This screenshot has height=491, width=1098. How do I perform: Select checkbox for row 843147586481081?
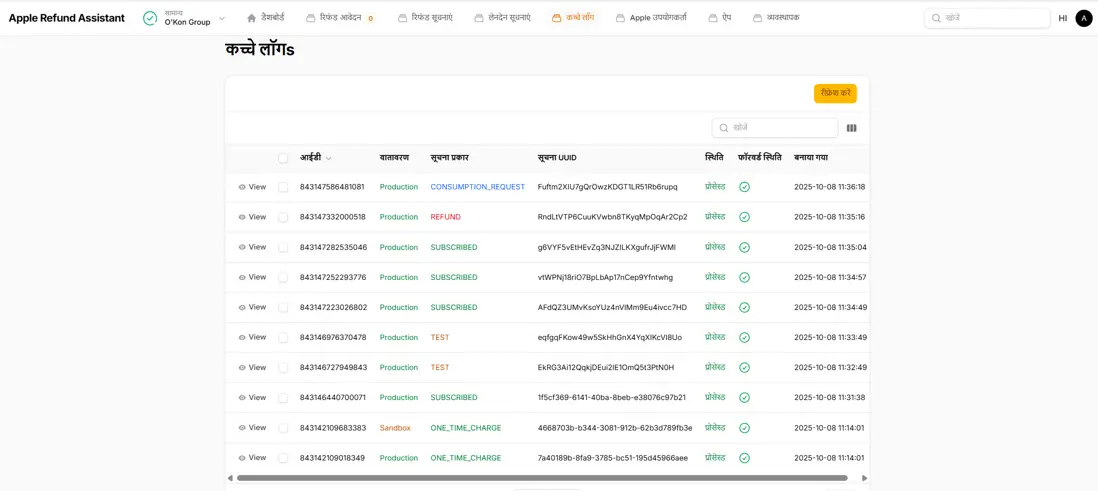283,187
